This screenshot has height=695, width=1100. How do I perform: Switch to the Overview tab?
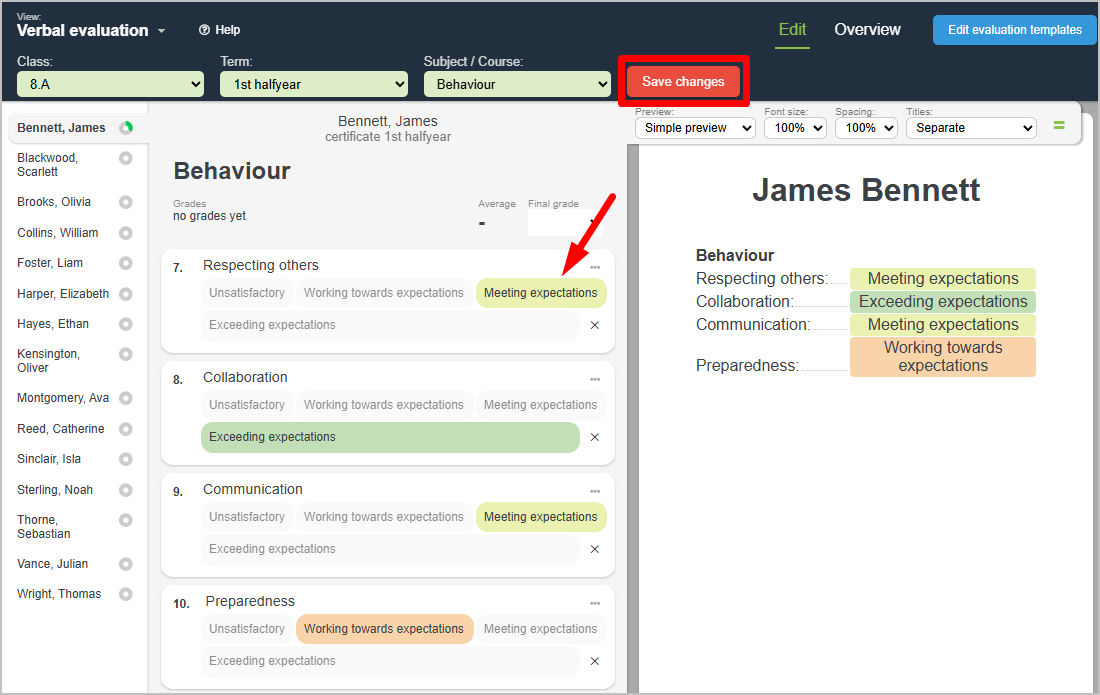(x=867, y=30)
